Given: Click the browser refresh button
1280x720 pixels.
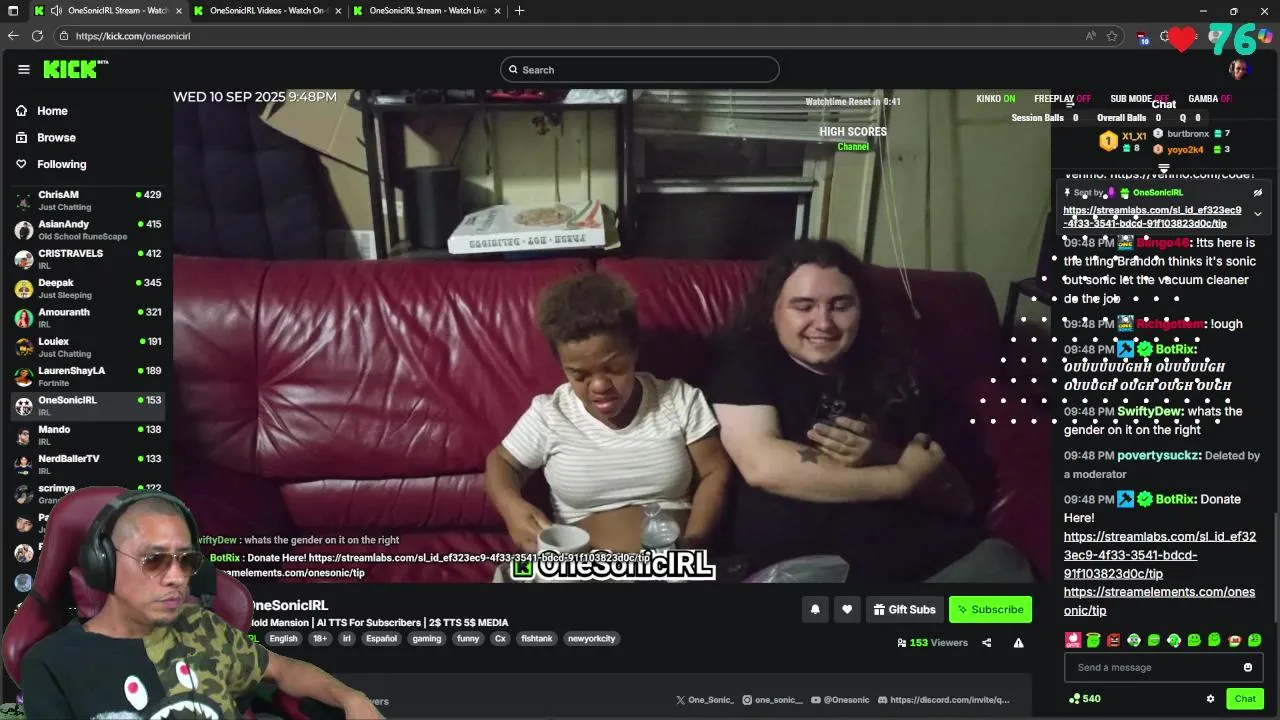Looking at the screenshot, I should [37, 36].
